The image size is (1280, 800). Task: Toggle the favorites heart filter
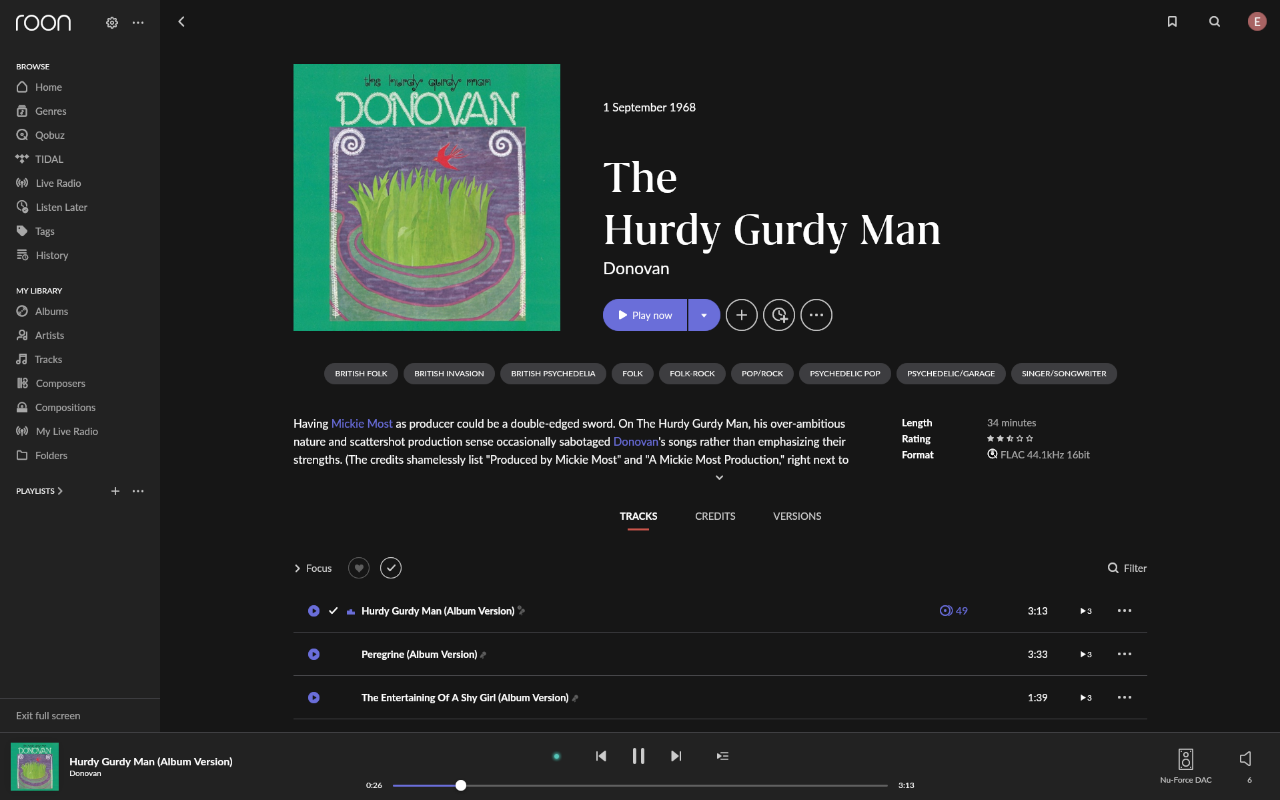359,568
